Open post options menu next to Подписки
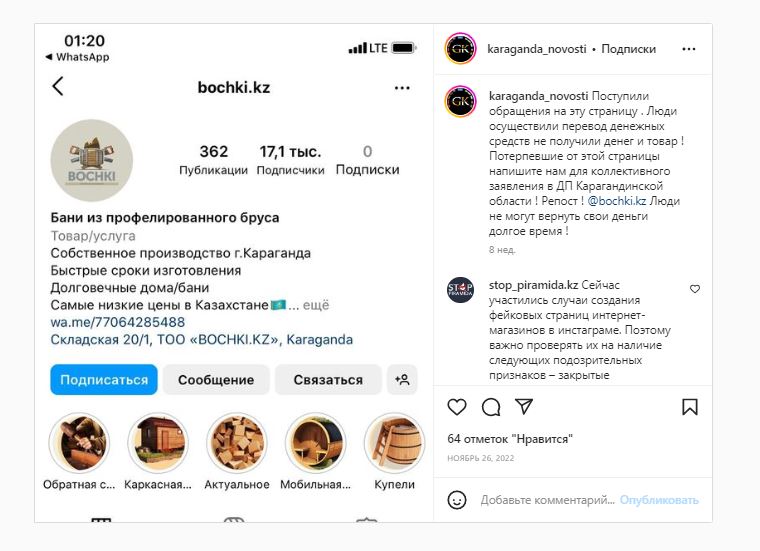 tap(688, 49)
